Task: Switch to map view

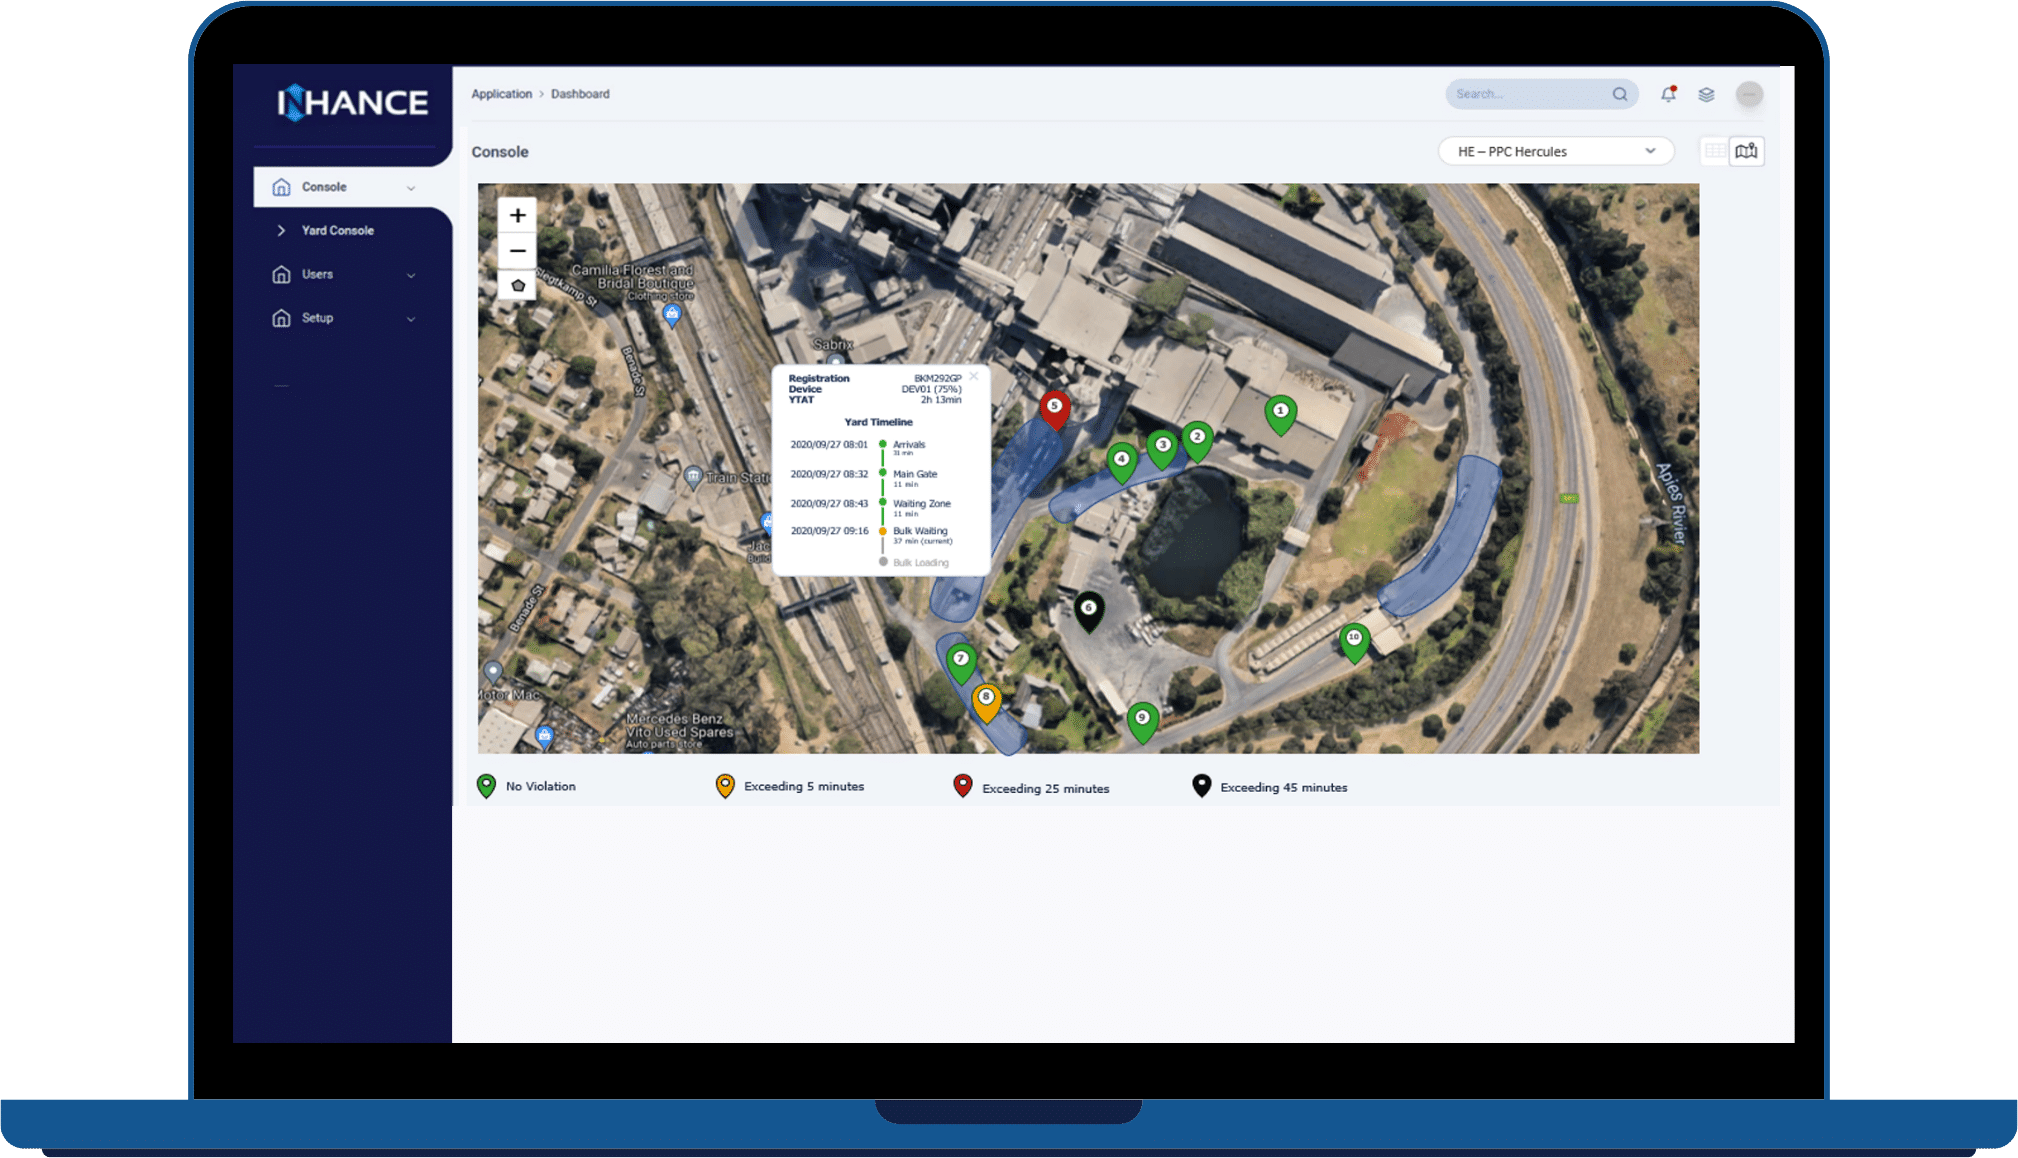Action: [1746, 151]
